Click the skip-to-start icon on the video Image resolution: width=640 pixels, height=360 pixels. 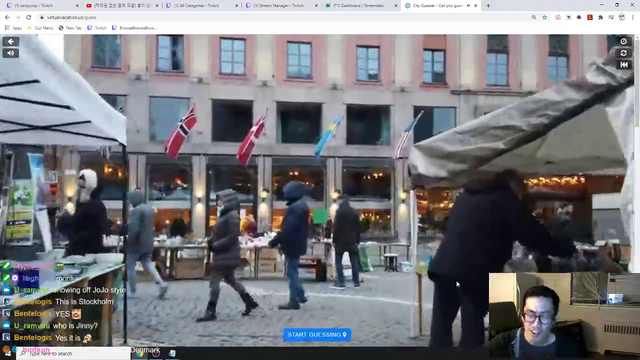click(x=623, y=64)
